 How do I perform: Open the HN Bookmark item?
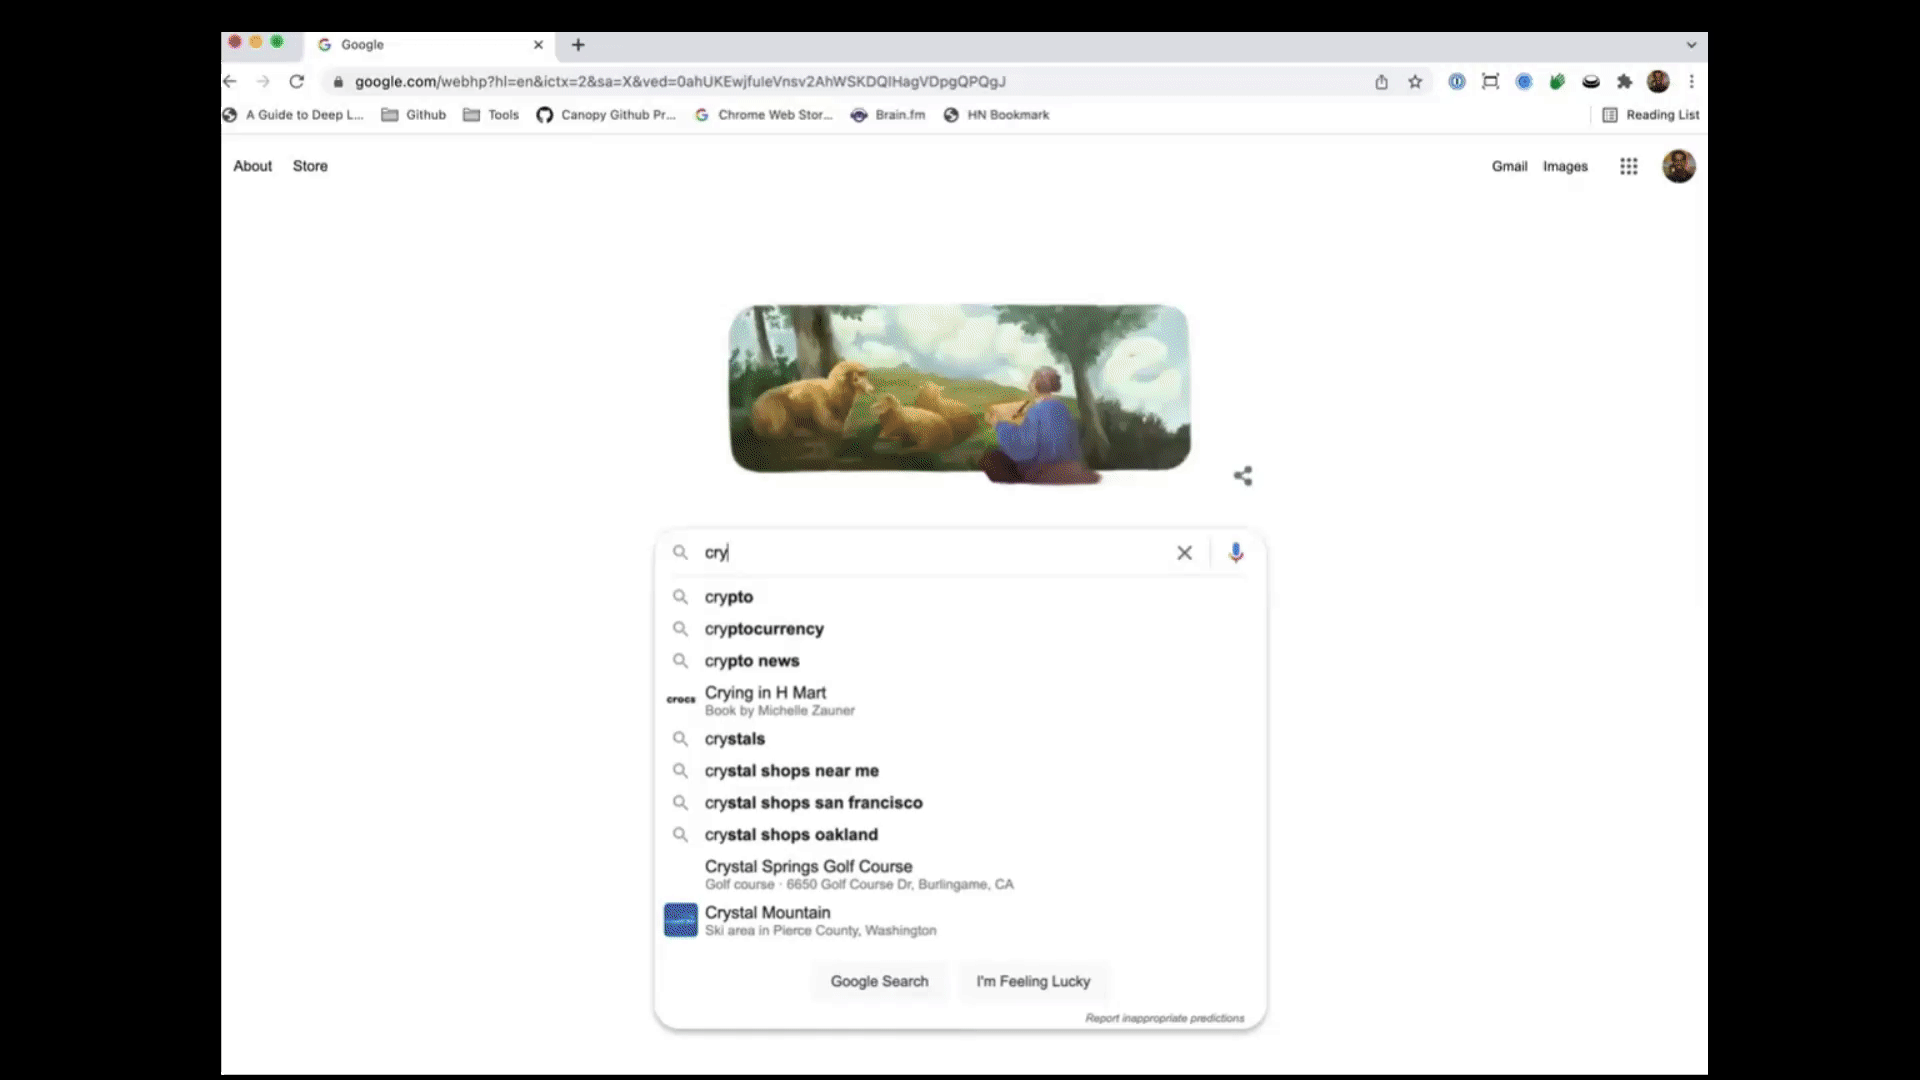point(996,115)
